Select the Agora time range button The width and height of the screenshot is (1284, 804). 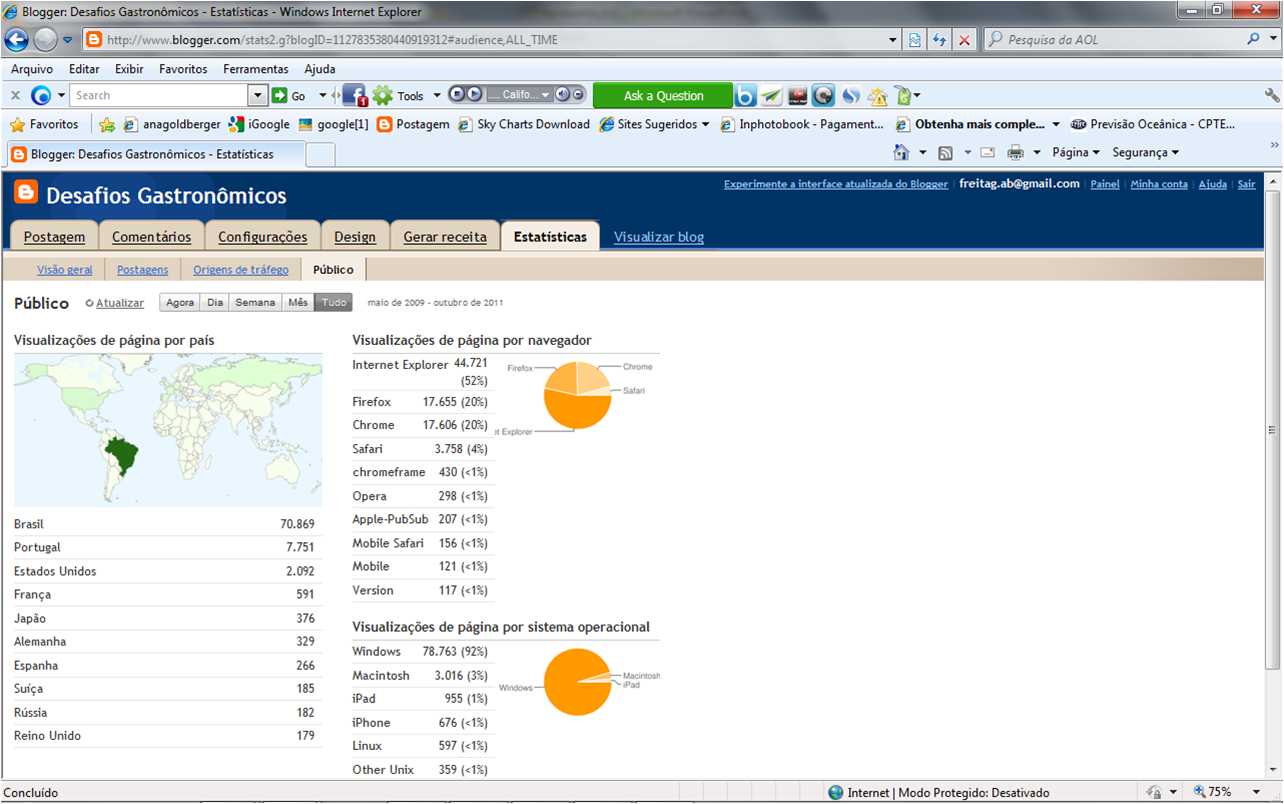pyautogui.click(x=180, y=303)
